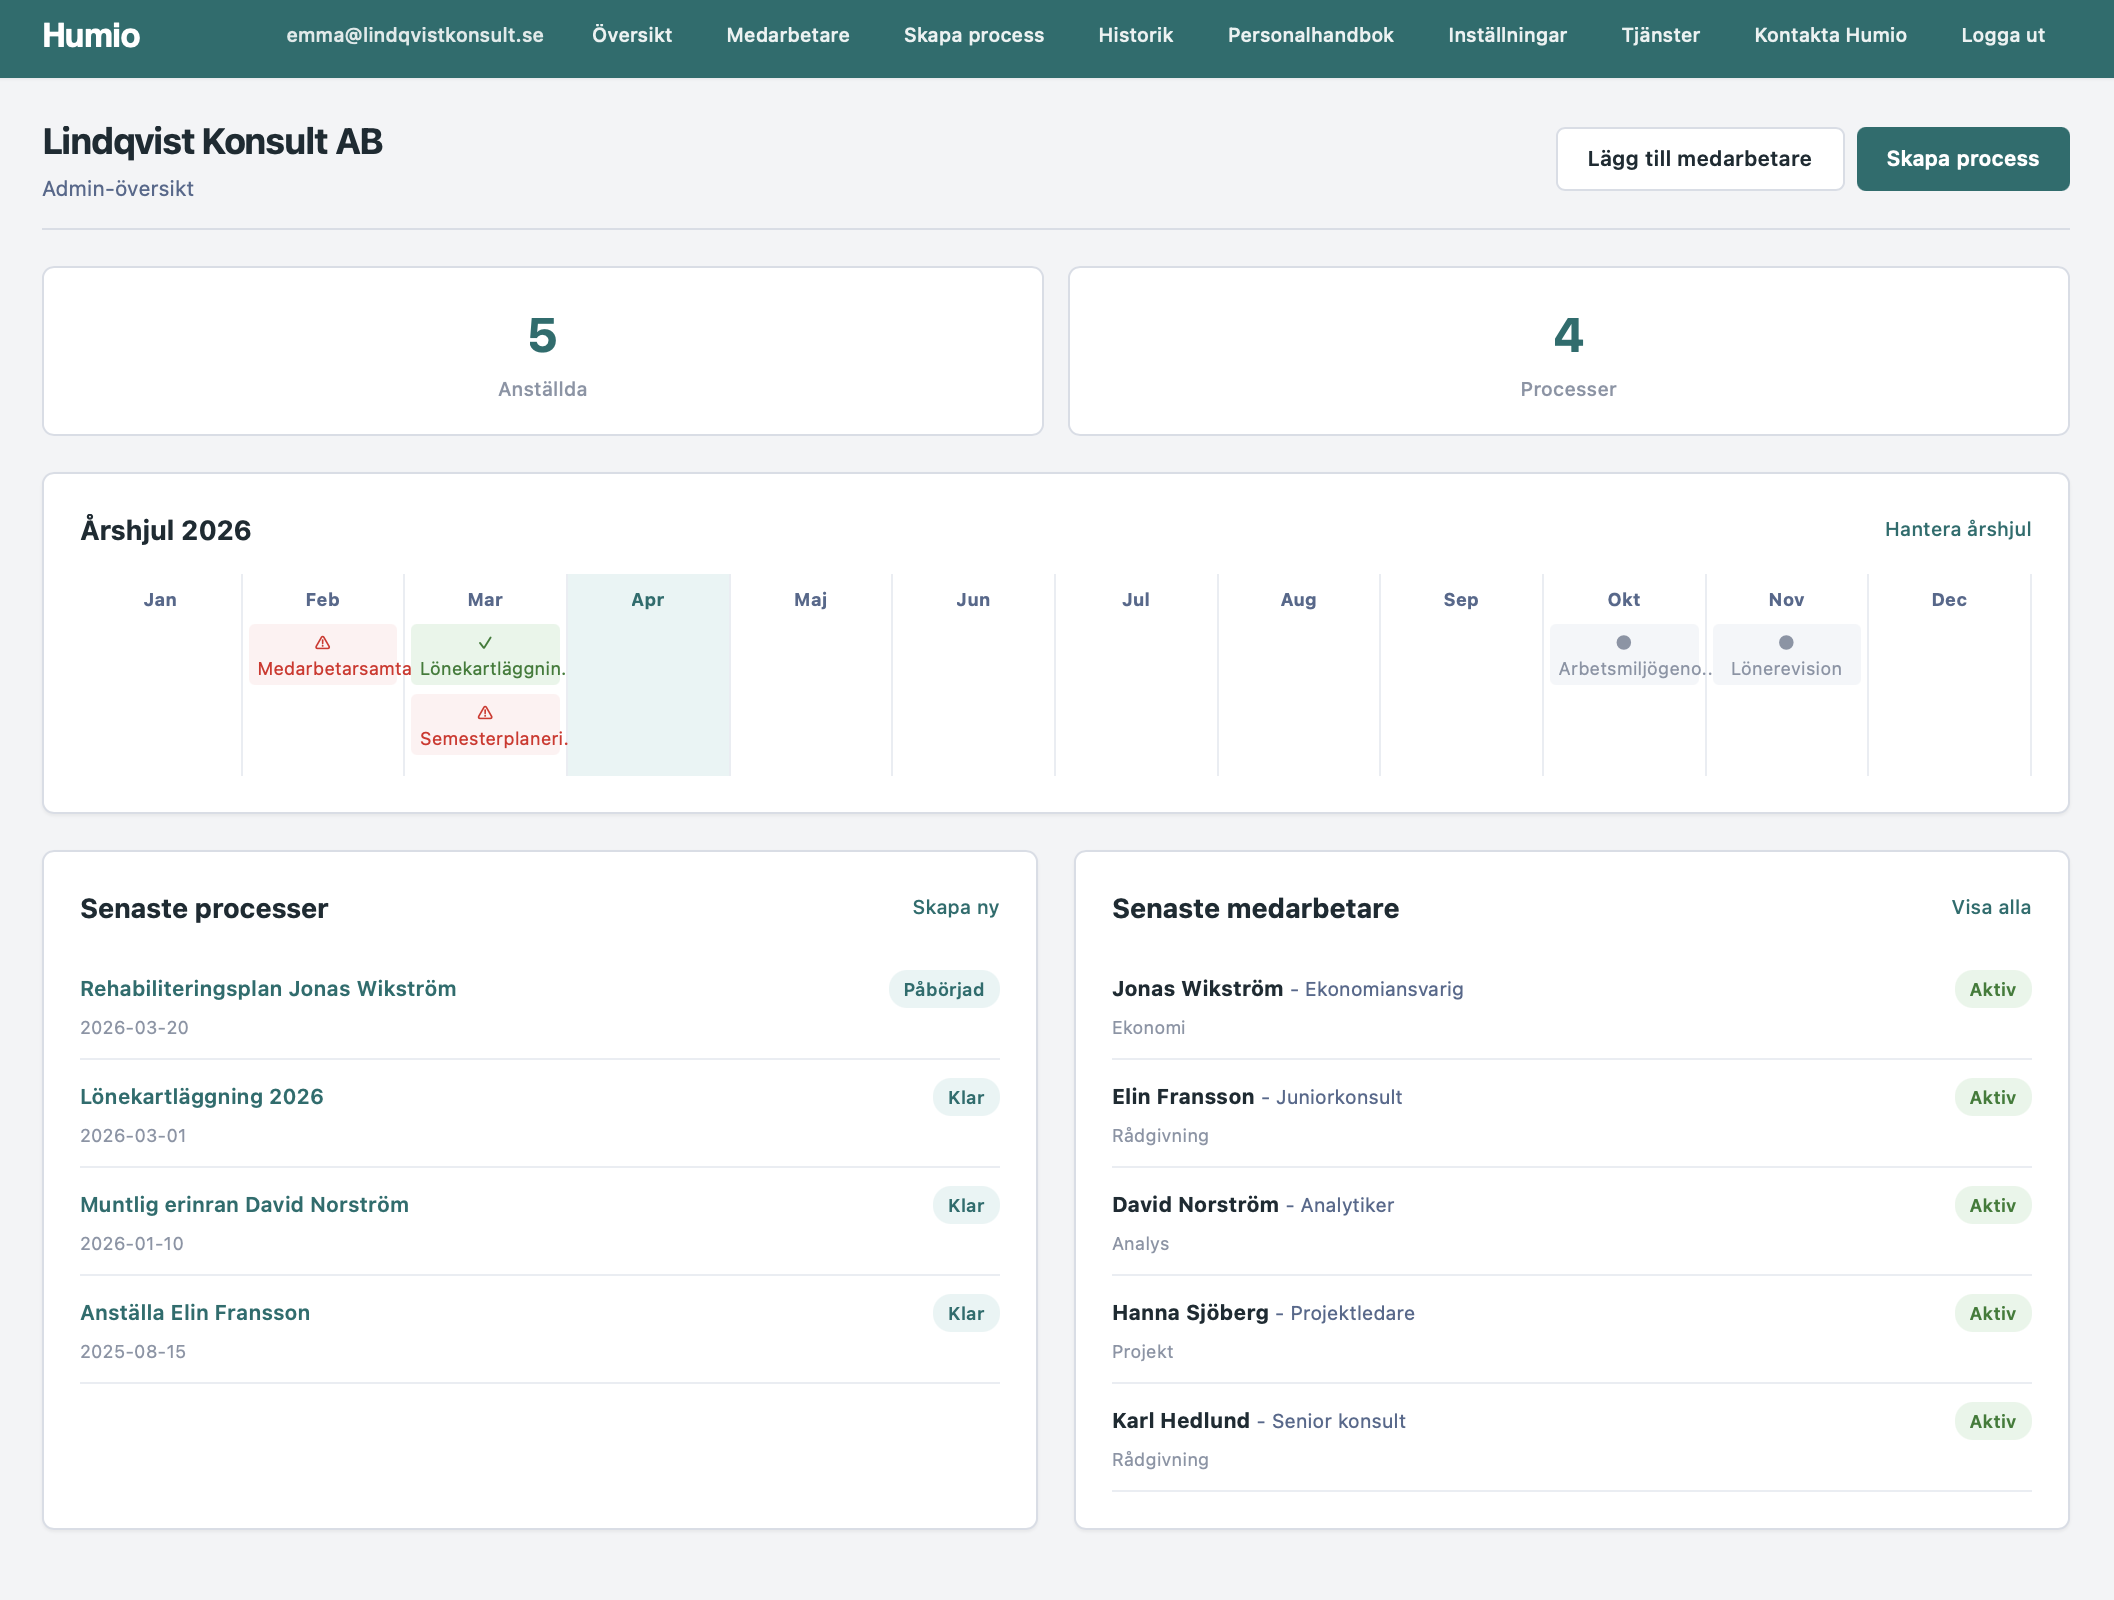Click the Arbetsmiljö gray dot in October
This screenshot has height=1600, width=2114.
[1623, 643]
